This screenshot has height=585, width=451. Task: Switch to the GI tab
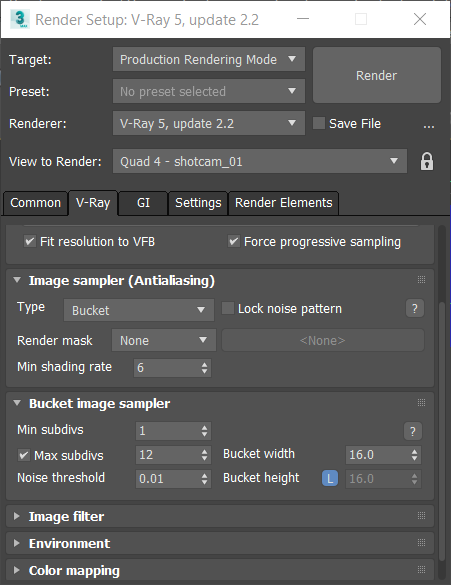pos(143,203)
